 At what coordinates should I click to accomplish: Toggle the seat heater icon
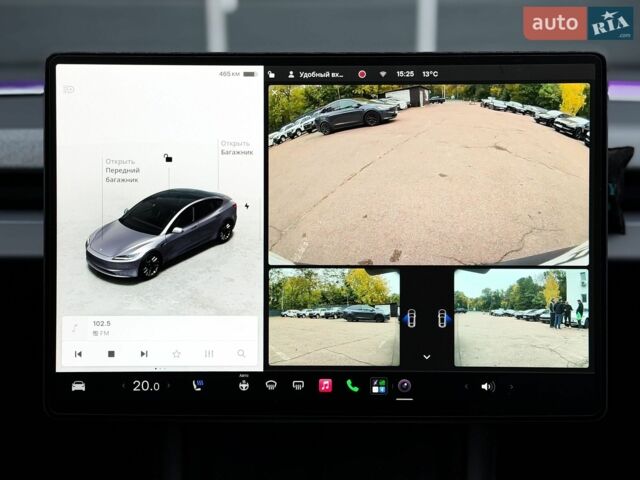click(x=198, y=385)
